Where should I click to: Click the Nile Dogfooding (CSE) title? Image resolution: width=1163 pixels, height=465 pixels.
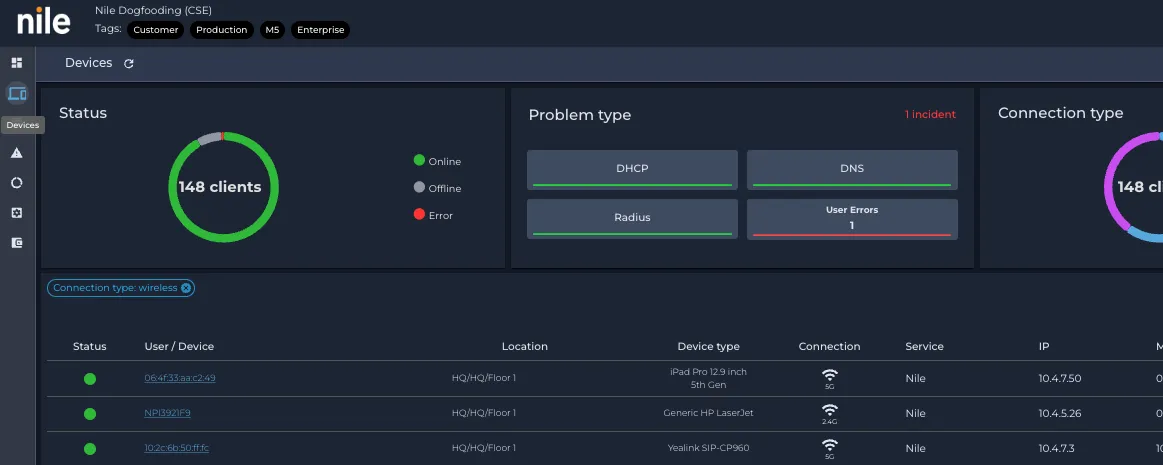(154, 10)
